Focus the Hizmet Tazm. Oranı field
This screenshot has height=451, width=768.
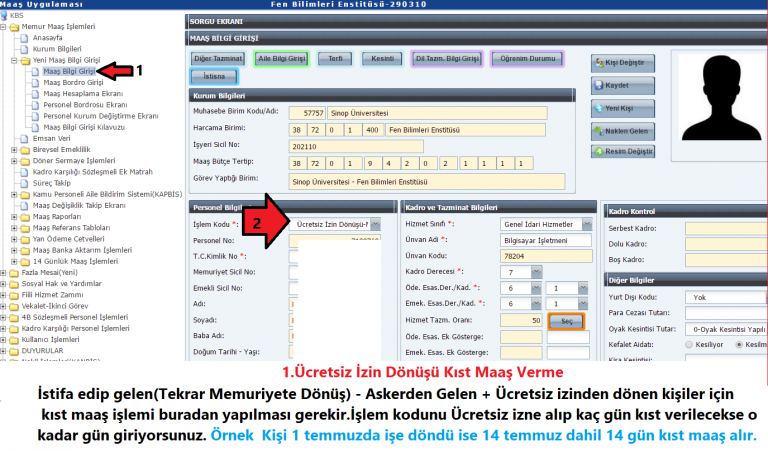[521, 321]
